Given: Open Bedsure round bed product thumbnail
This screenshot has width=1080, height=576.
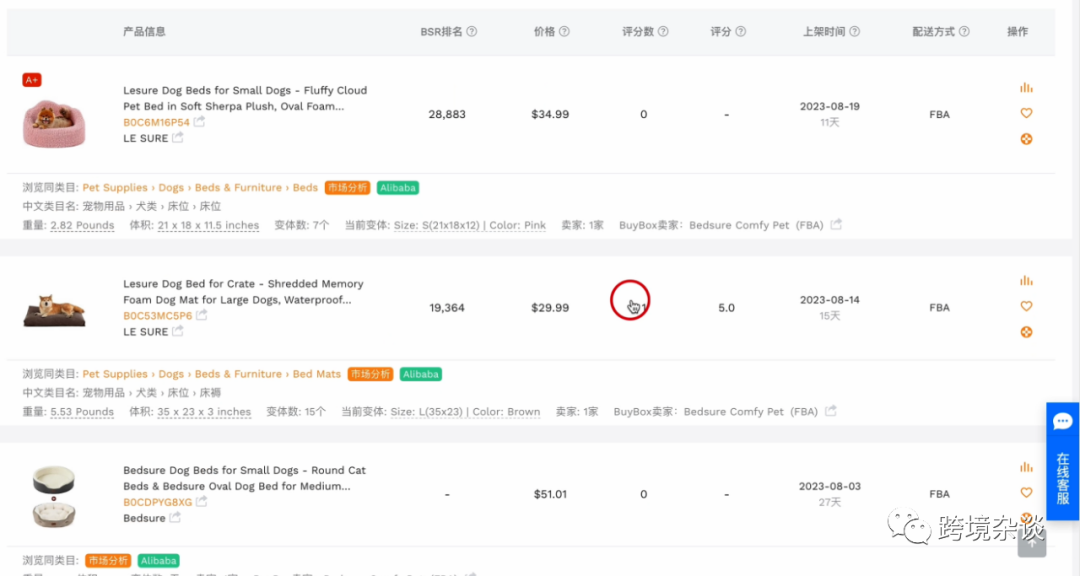Looking at the screenshot, I should point(54,496).
